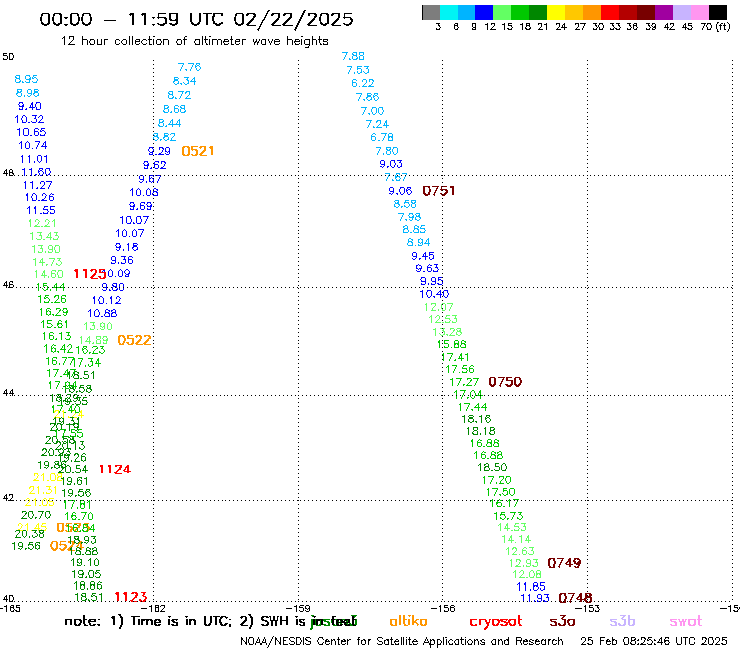Click the wave height value 9.03
Image resolution: width=740 pixels, height=650 pixels.
[391, 164]
